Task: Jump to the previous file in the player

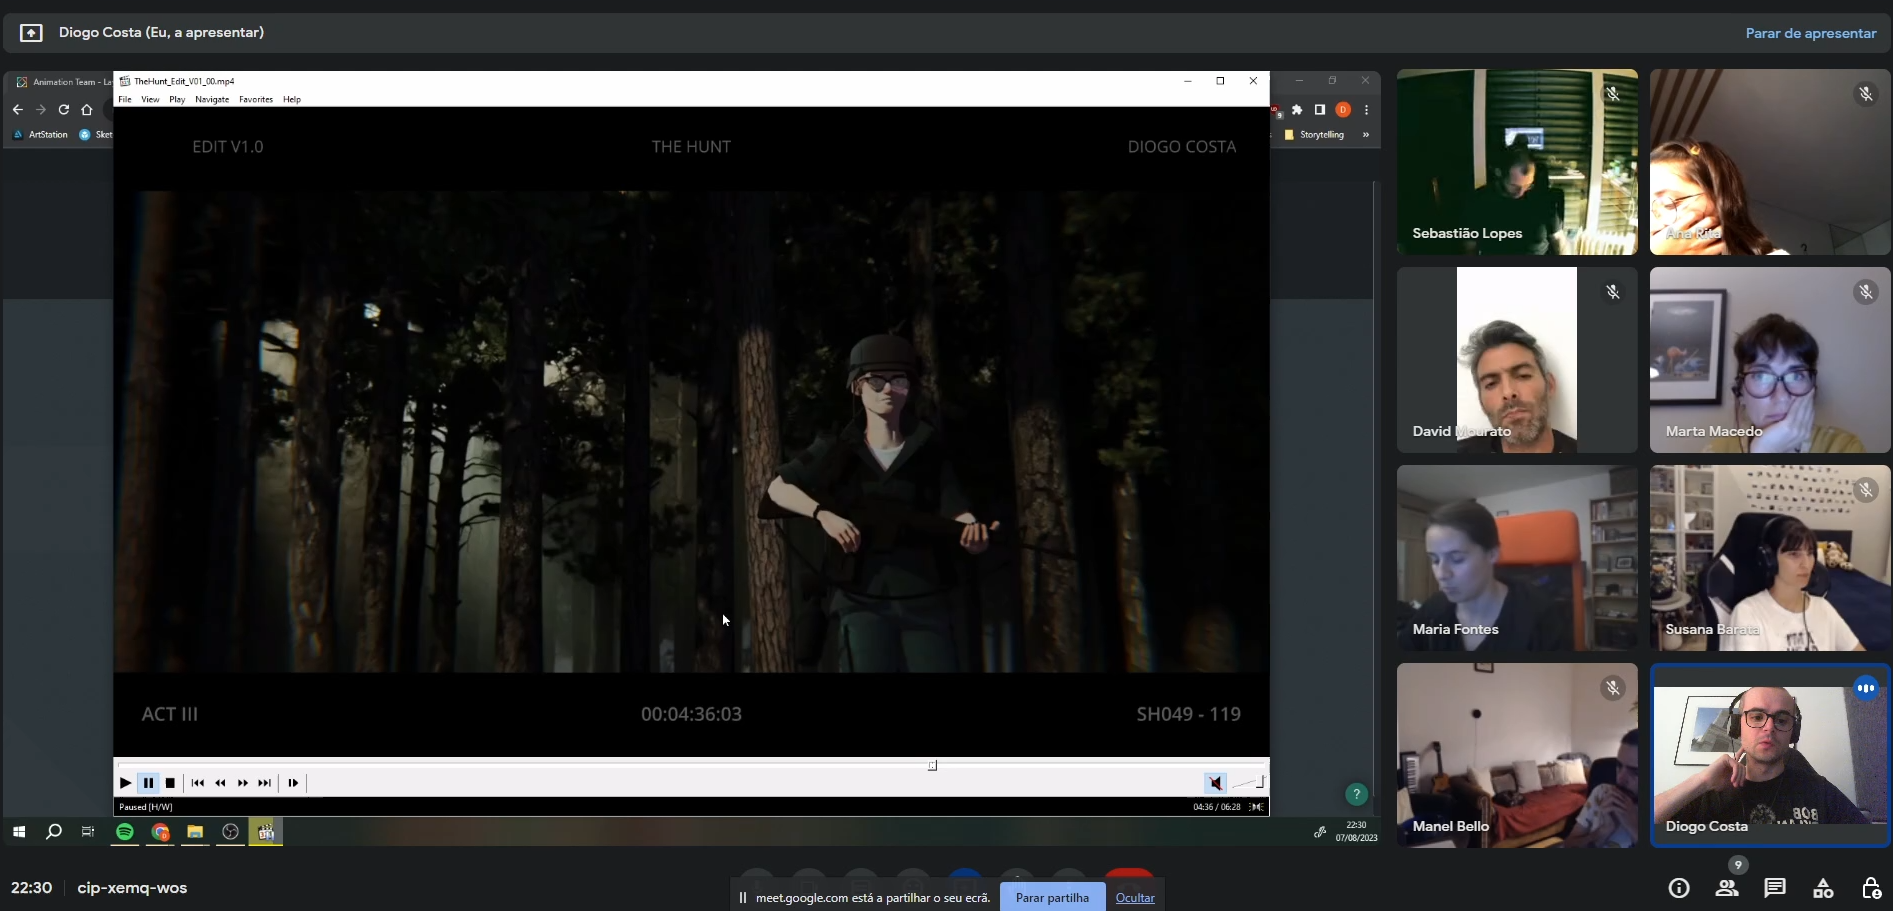Action: point(197,783)
